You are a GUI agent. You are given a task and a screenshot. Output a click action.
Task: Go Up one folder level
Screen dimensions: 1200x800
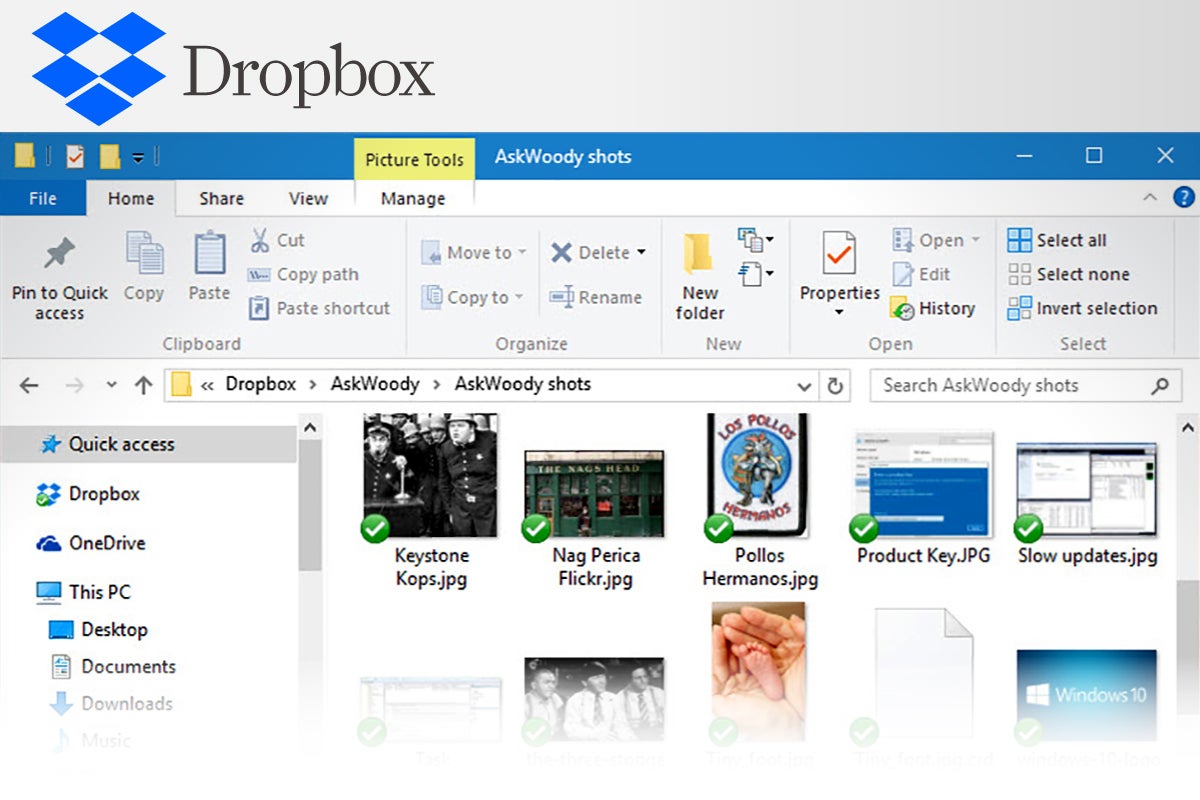143,385
